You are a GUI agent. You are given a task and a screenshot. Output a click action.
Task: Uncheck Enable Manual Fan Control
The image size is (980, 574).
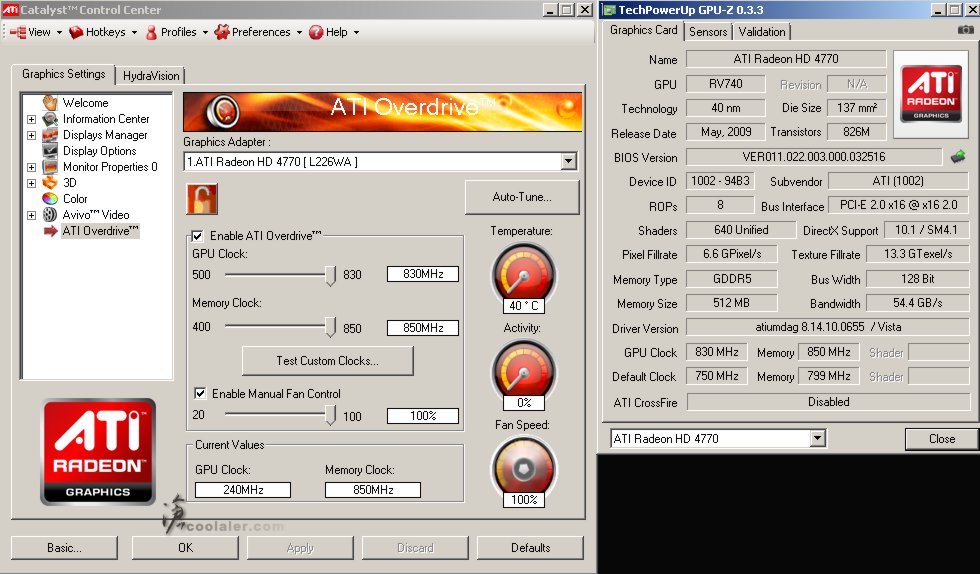pyautogui.click(x=200, y=393)
